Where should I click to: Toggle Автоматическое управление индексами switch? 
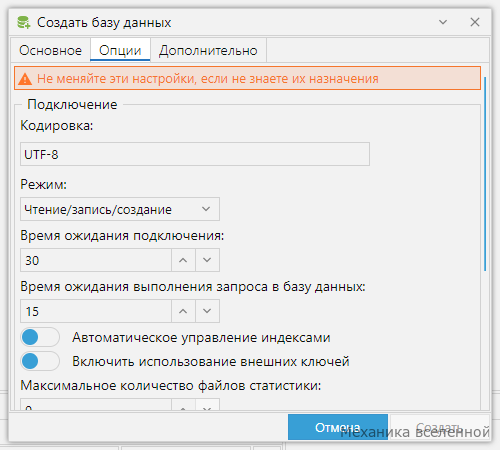[40, 337]
